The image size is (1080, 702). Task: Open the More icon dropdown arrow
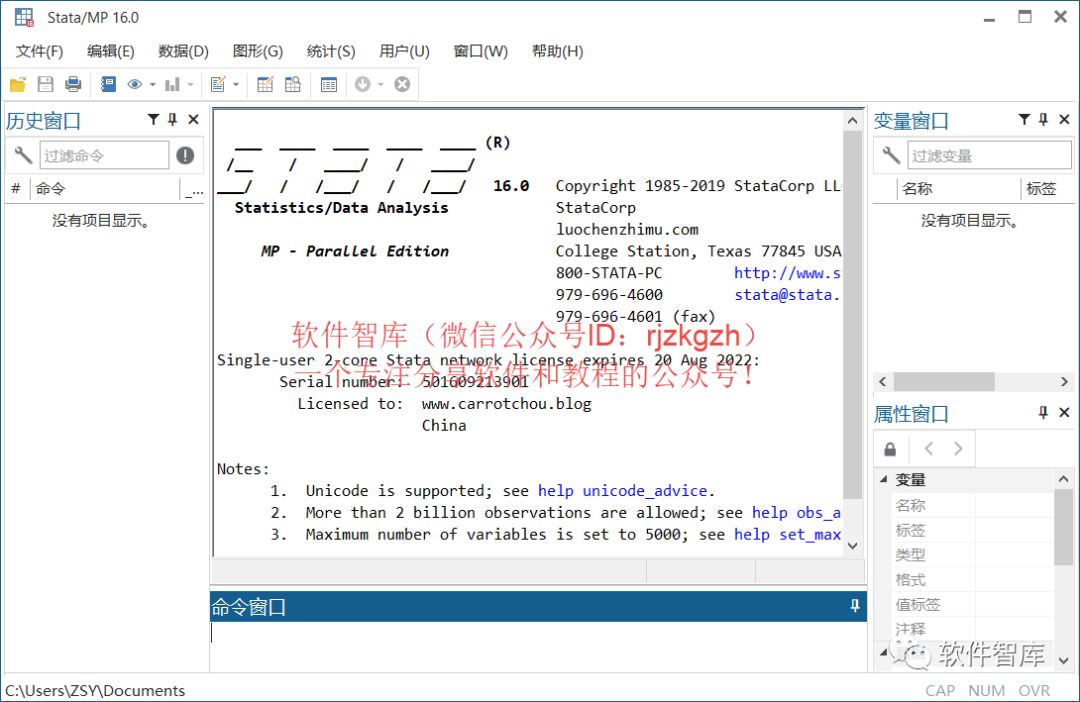point(380,85)
